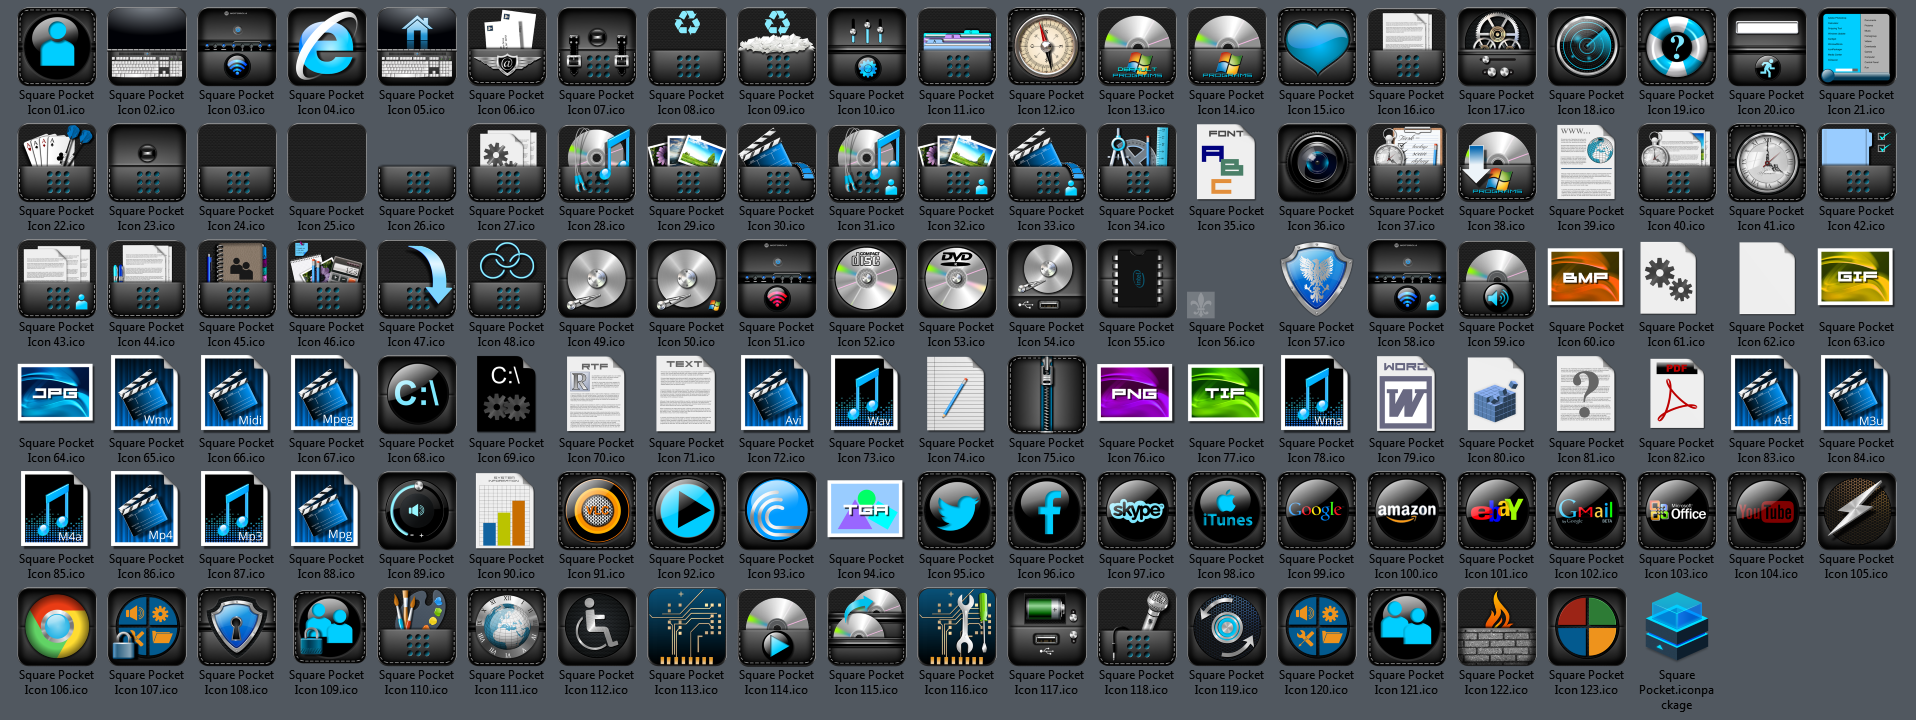This screenshot has width=1916, height=720.
Task: Choose the question mark file Icon 81.ico
Action: [1587, 395]
